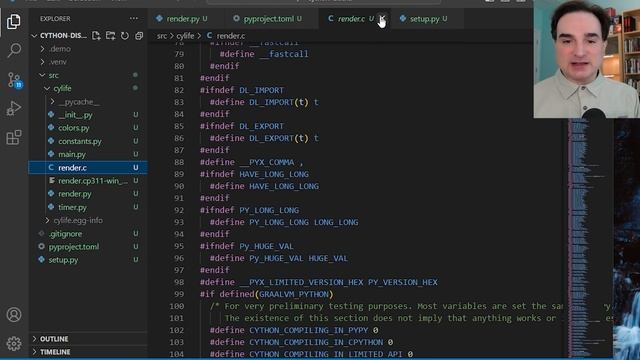The height and width of the screenshot is (360, 640).
Task: Create a new file in Explorer
Action: point(96,36)
